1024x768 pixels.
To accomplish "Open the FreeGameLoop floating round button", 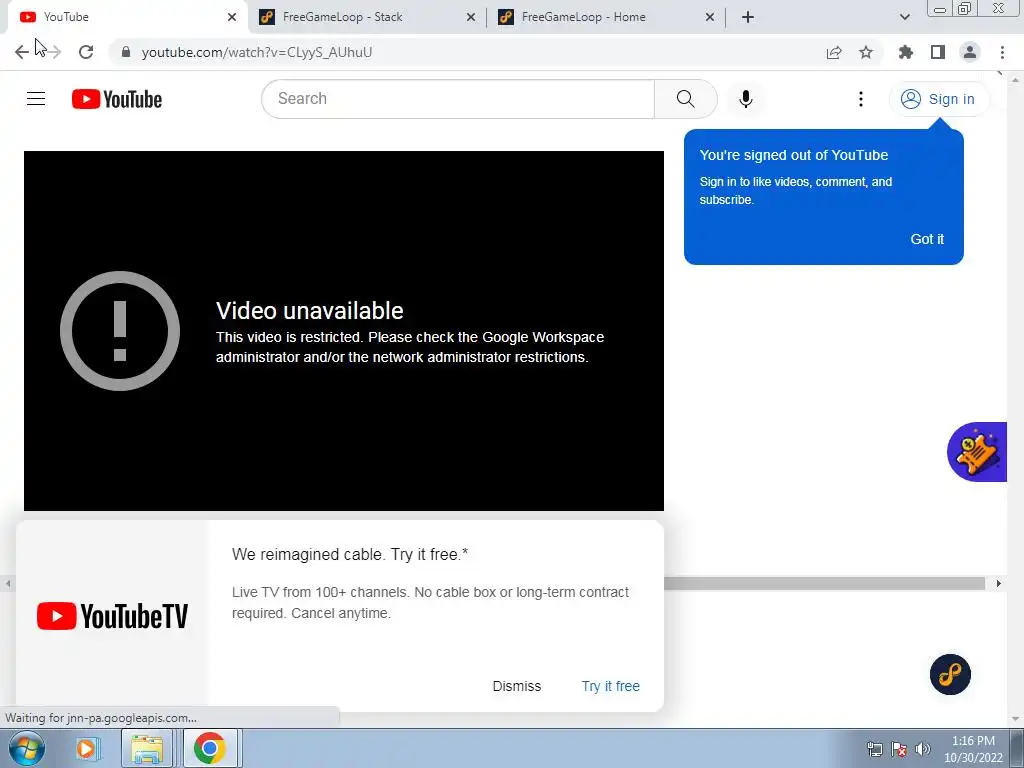I will point(950,675).
